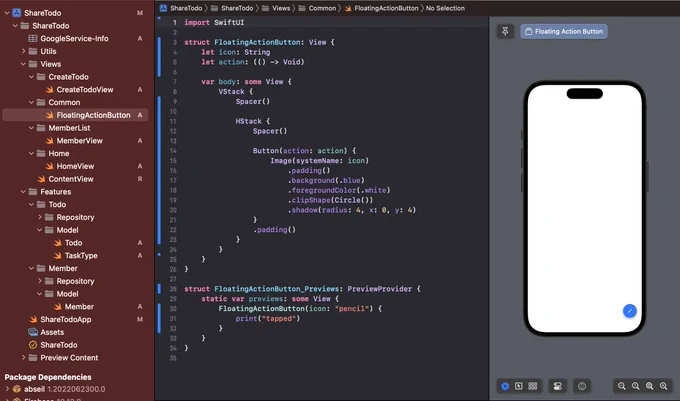Expand the Preview Content folder
Viewport: 680px width, 401px height.
[x=23, y=358]
